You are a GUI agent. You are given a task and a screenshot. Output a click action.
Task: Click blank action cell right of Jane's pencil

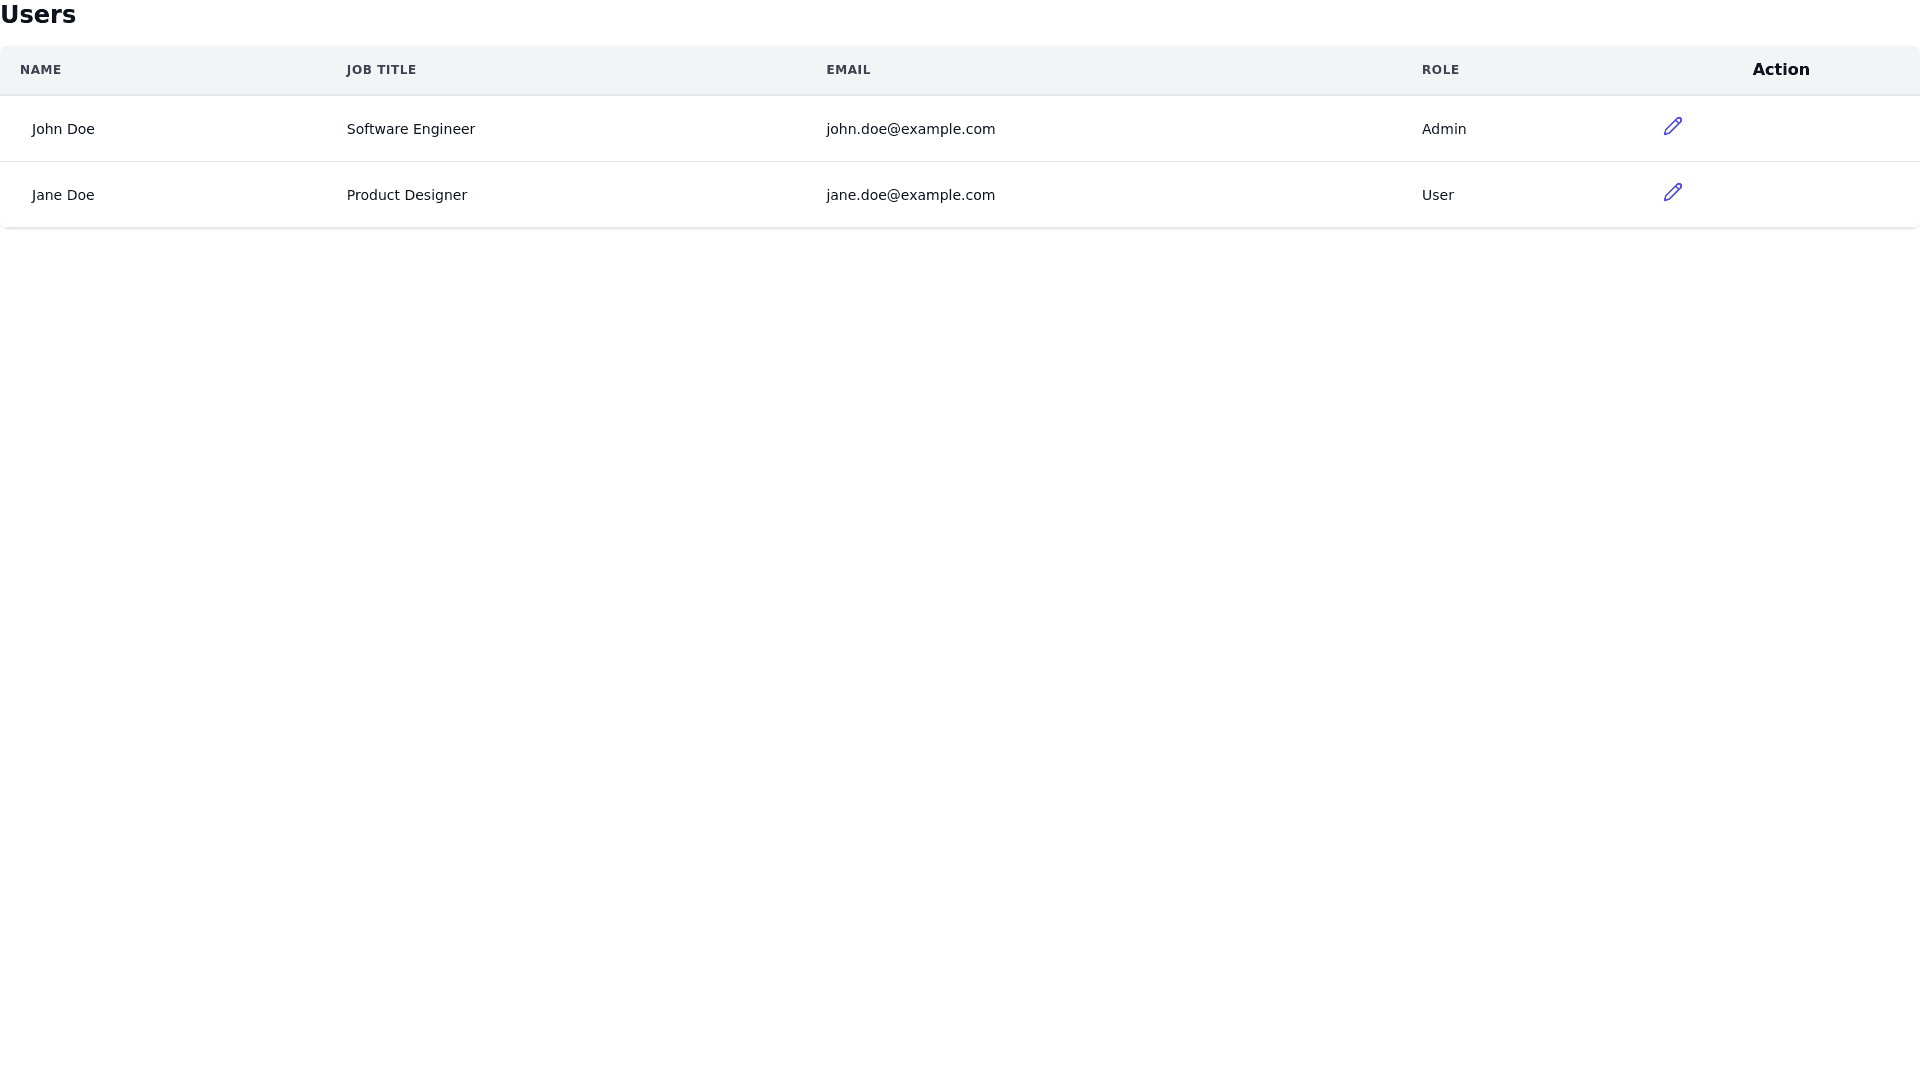pos(1800,195)
